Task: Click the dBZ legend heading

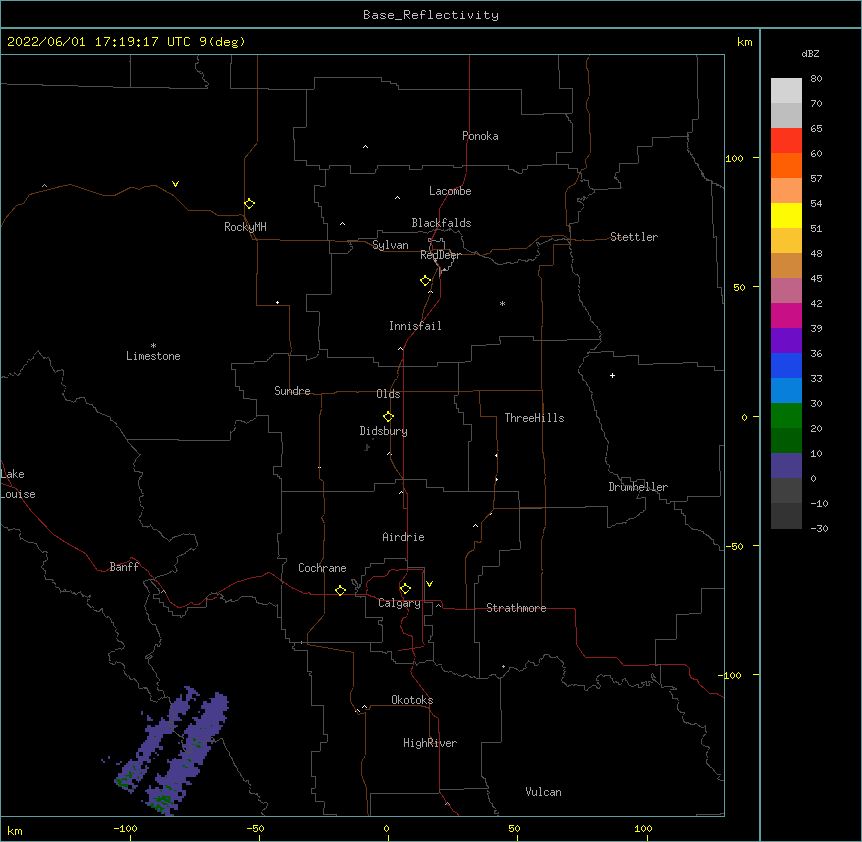Action: point(810,54)
